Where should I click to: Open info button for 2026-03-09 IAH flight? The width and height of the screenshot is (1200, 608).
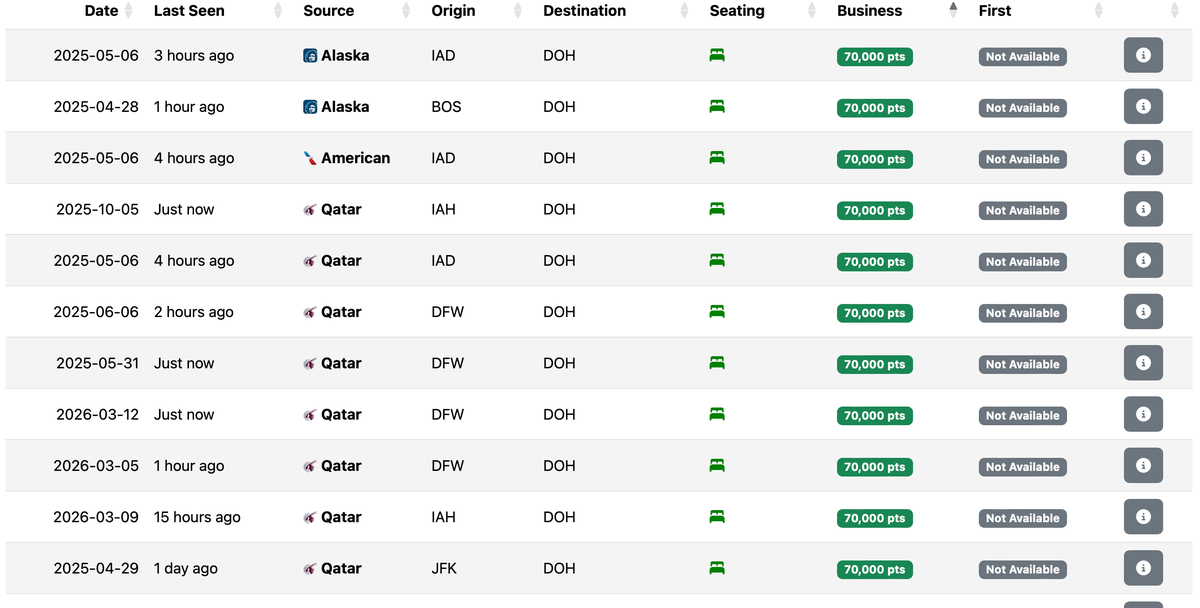click(1143, 517)
